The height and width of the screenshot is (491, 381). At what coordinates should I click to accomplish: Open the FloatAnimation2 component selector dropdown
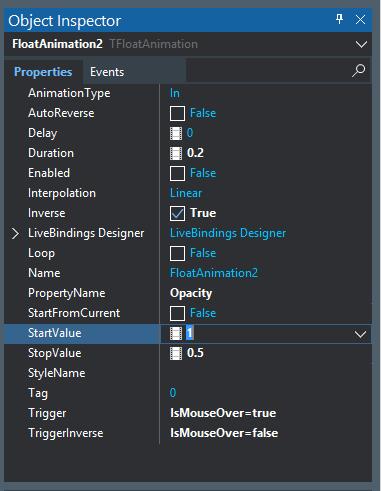click(x=361, y=44)
